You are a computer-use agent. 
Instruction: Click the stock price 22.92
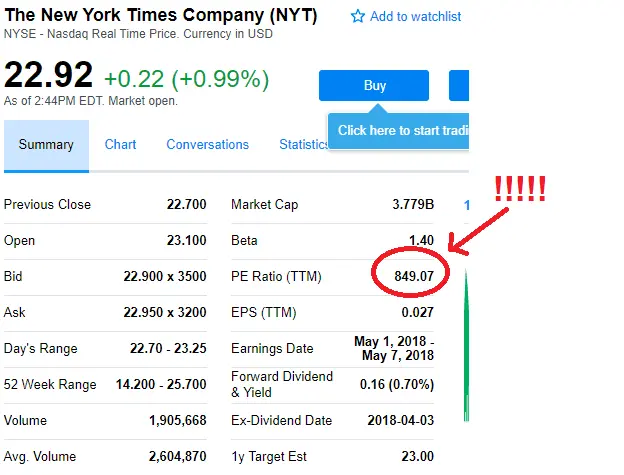(x=48, y=76)
